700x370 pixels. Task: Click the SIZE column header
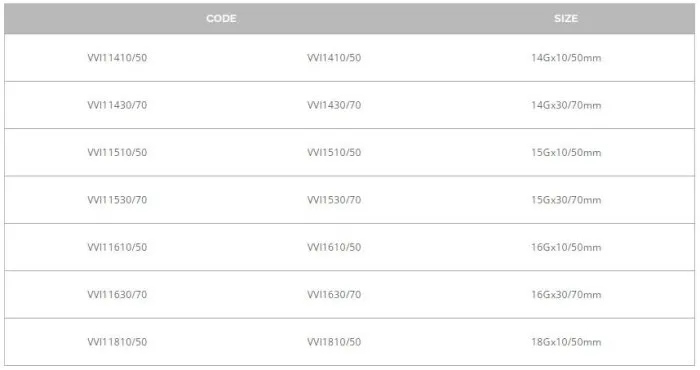pos(566,18)
